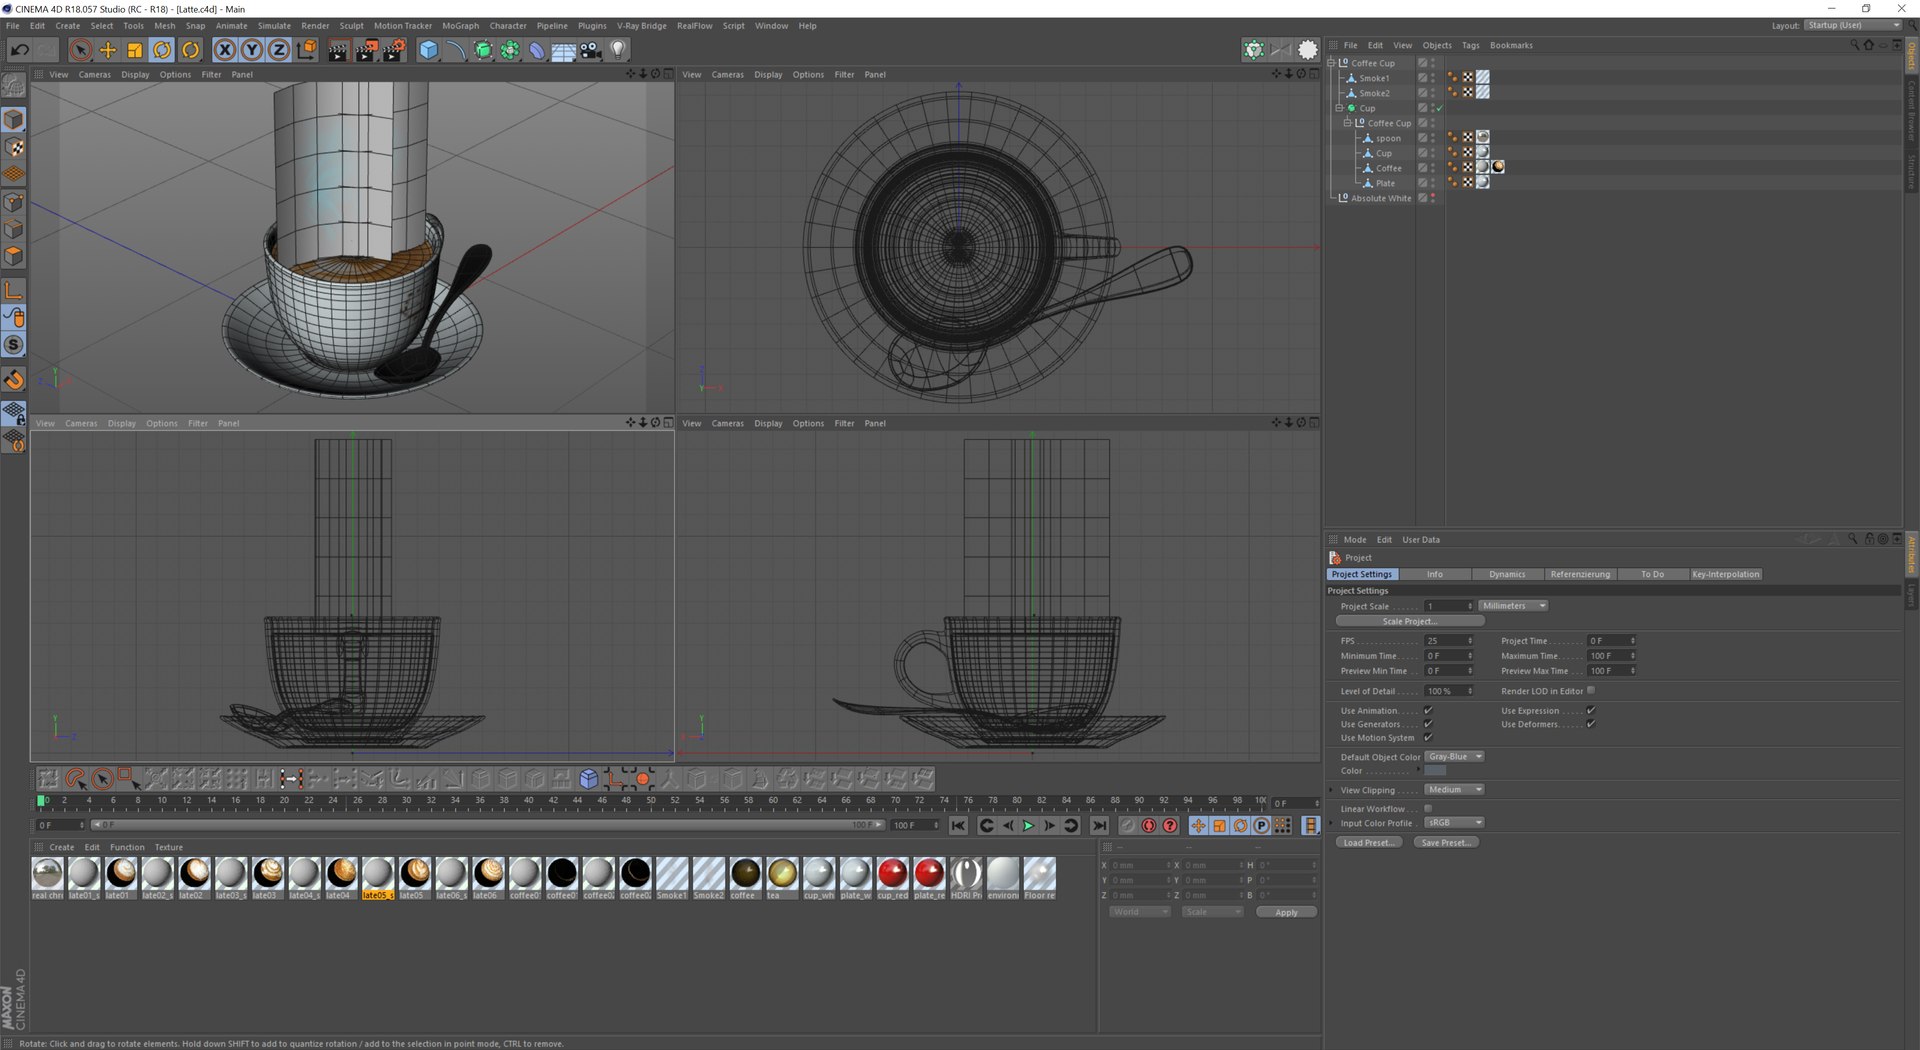This screenshot has height=1050, width=1920.
Task: Open the Millimeters unit dropdown
Action: coord(1513,606)
